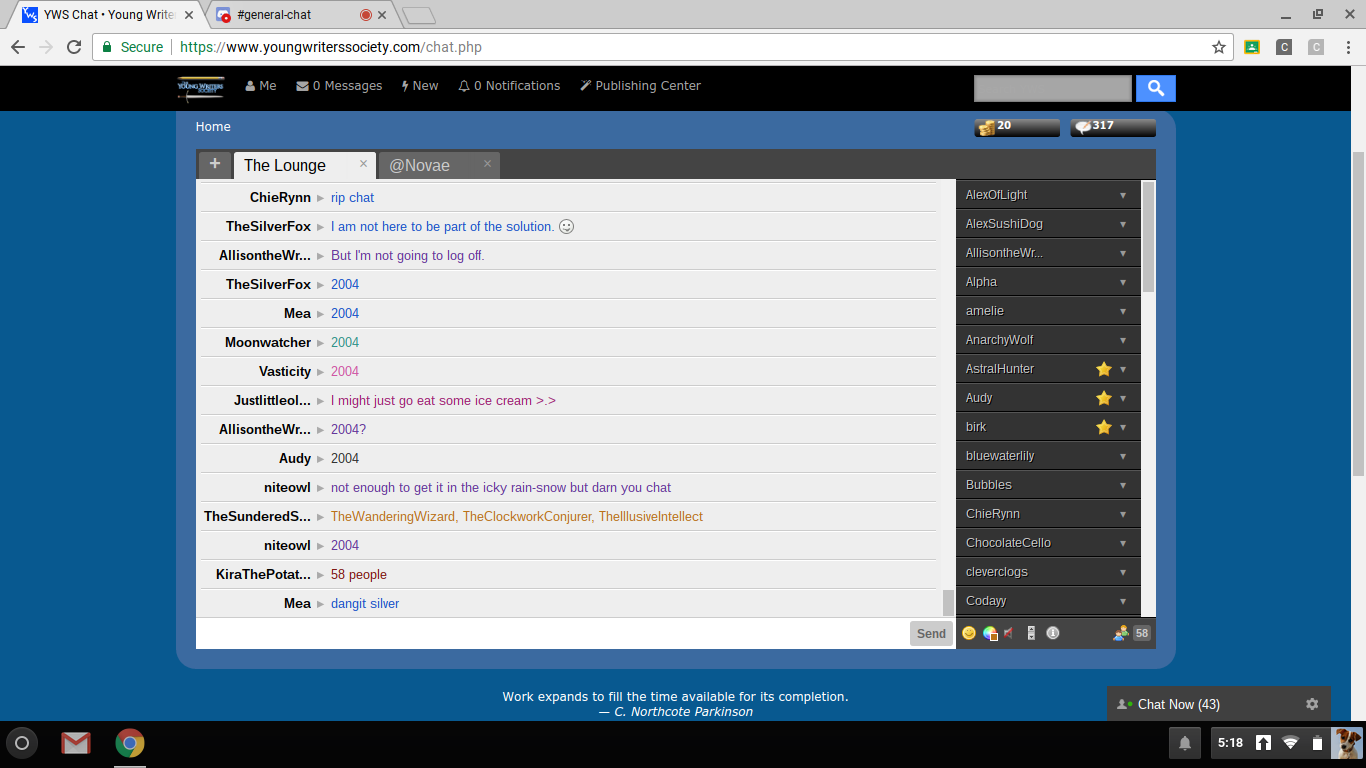Screen dimensions: 1366x768
Task: Expand bluewaterlily user menu
Action: click(1123, 456)
